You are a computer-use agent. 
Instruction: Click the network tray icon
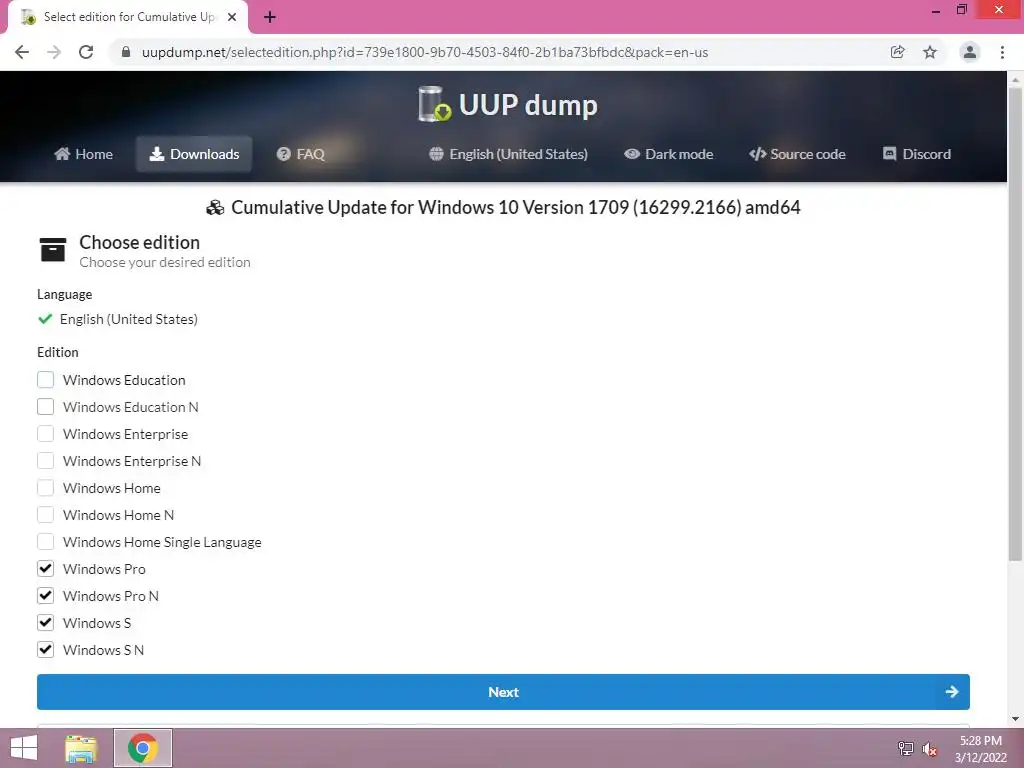[x=905, y=748]
